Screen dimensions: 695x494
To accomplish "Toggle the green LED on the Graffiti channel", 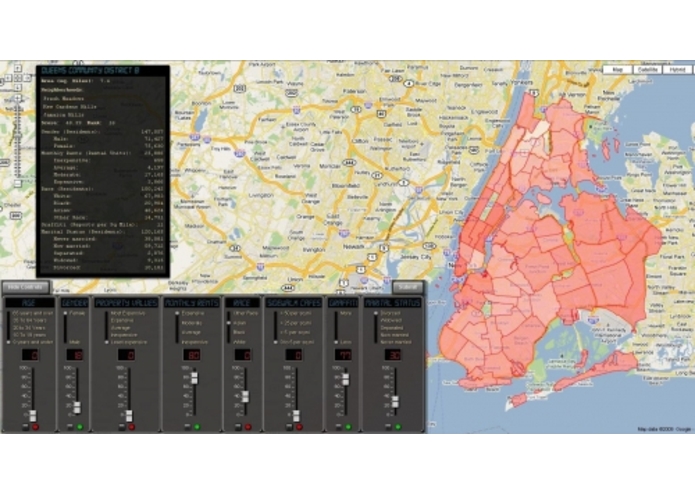I will coord(348,427).
